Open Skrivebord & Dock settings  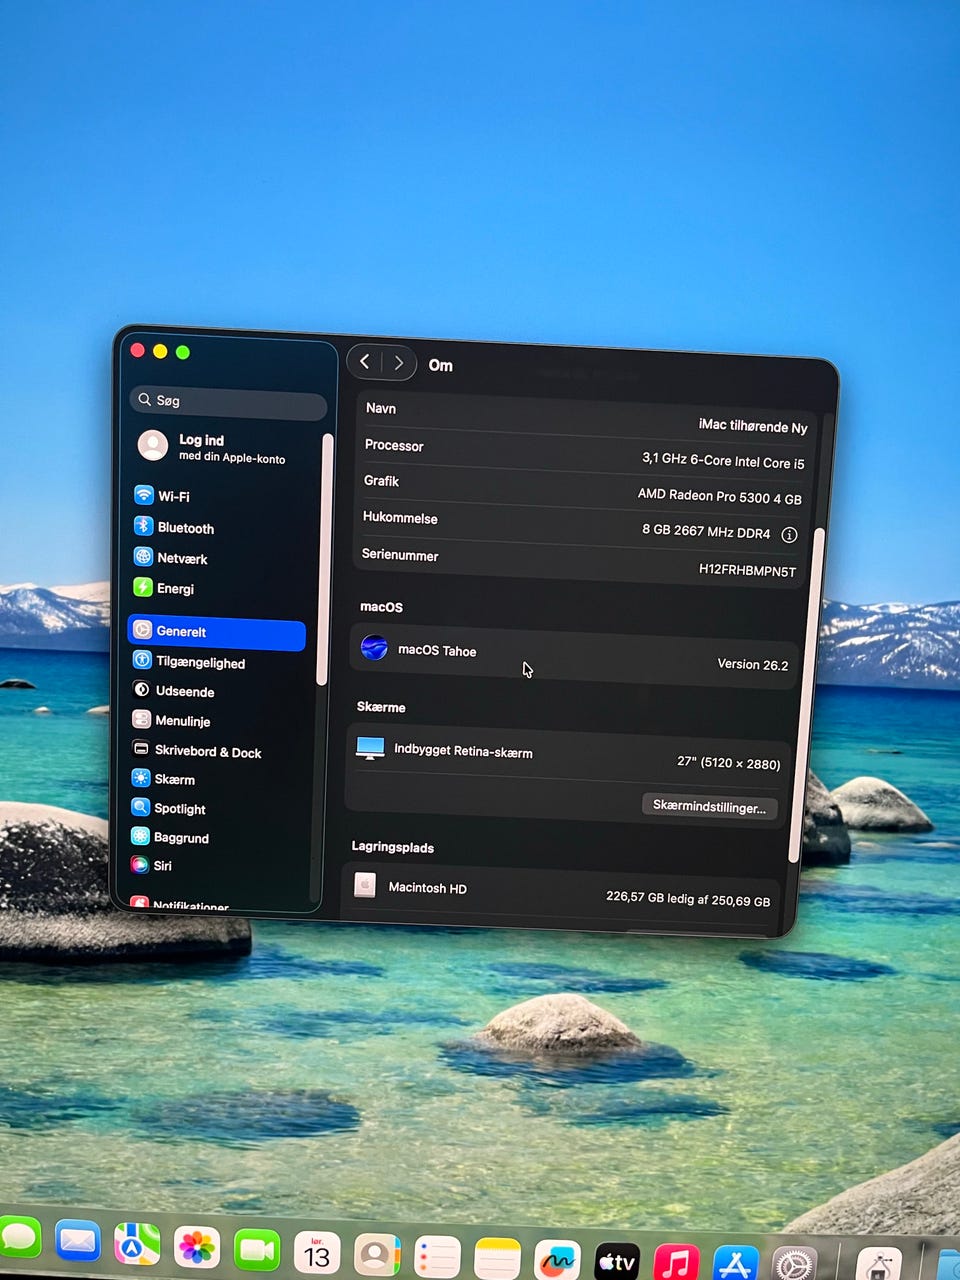click(x=197, y=751)
